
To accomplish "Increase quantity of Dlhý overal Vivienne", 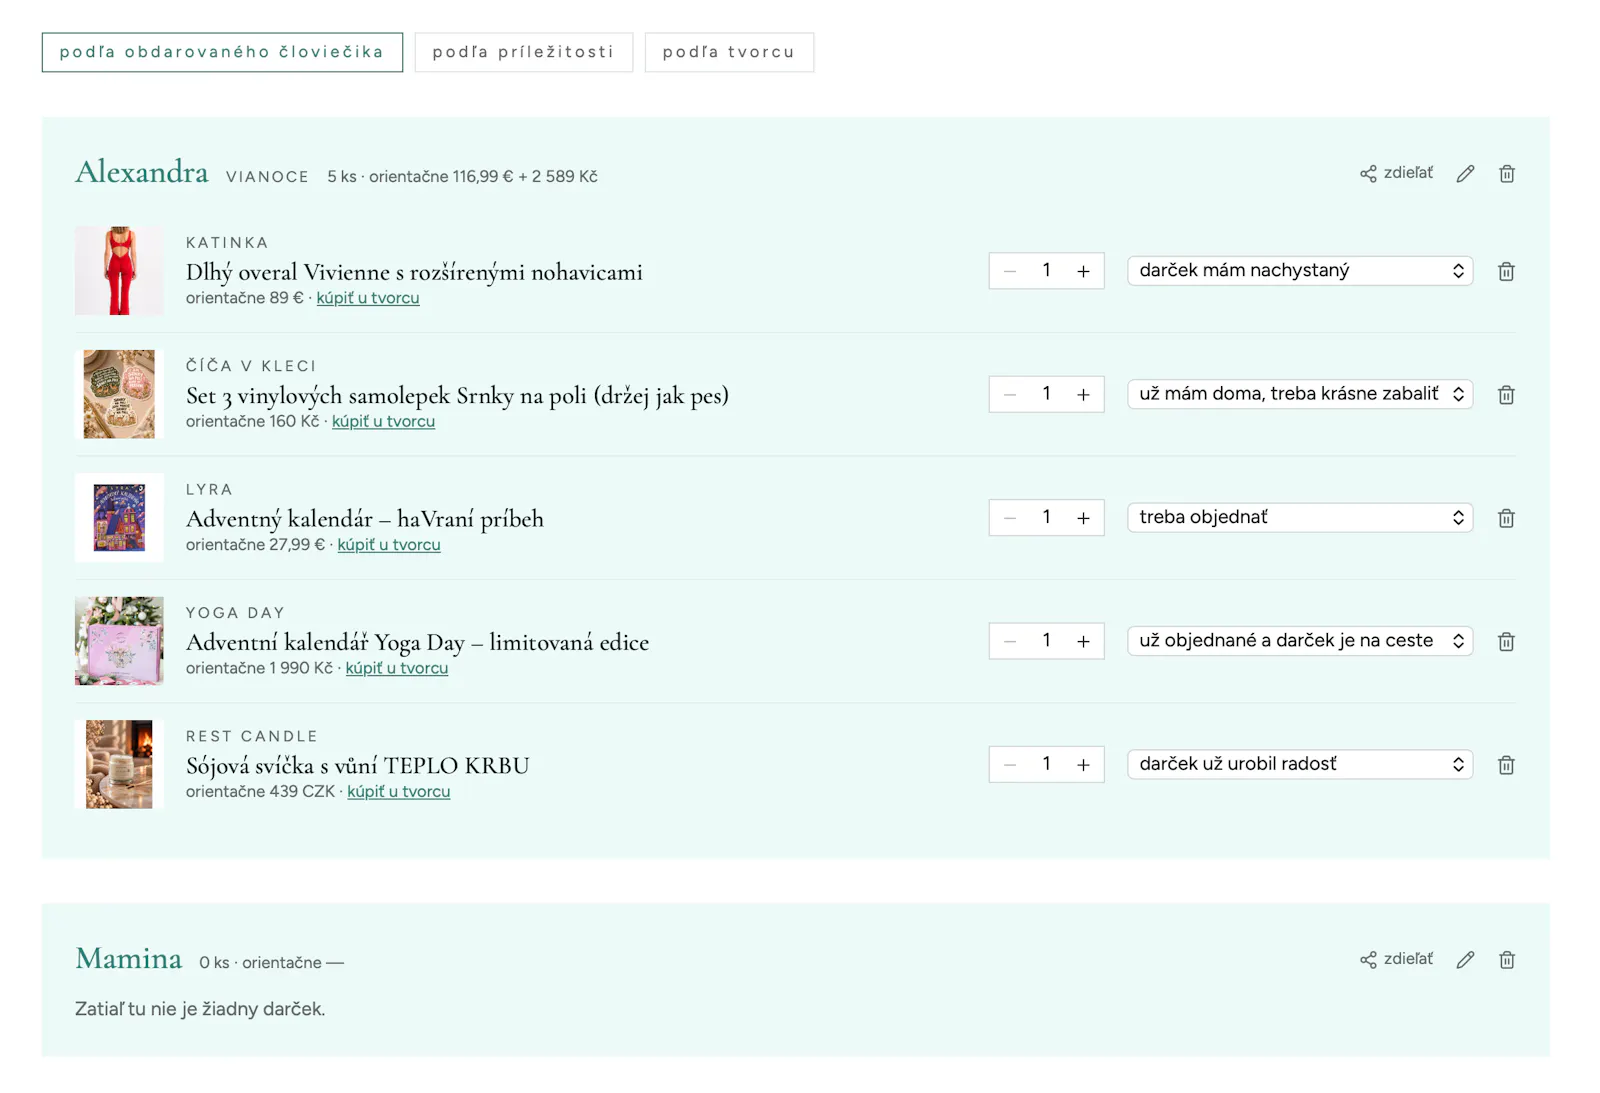I will click(x=1083, y=271).
